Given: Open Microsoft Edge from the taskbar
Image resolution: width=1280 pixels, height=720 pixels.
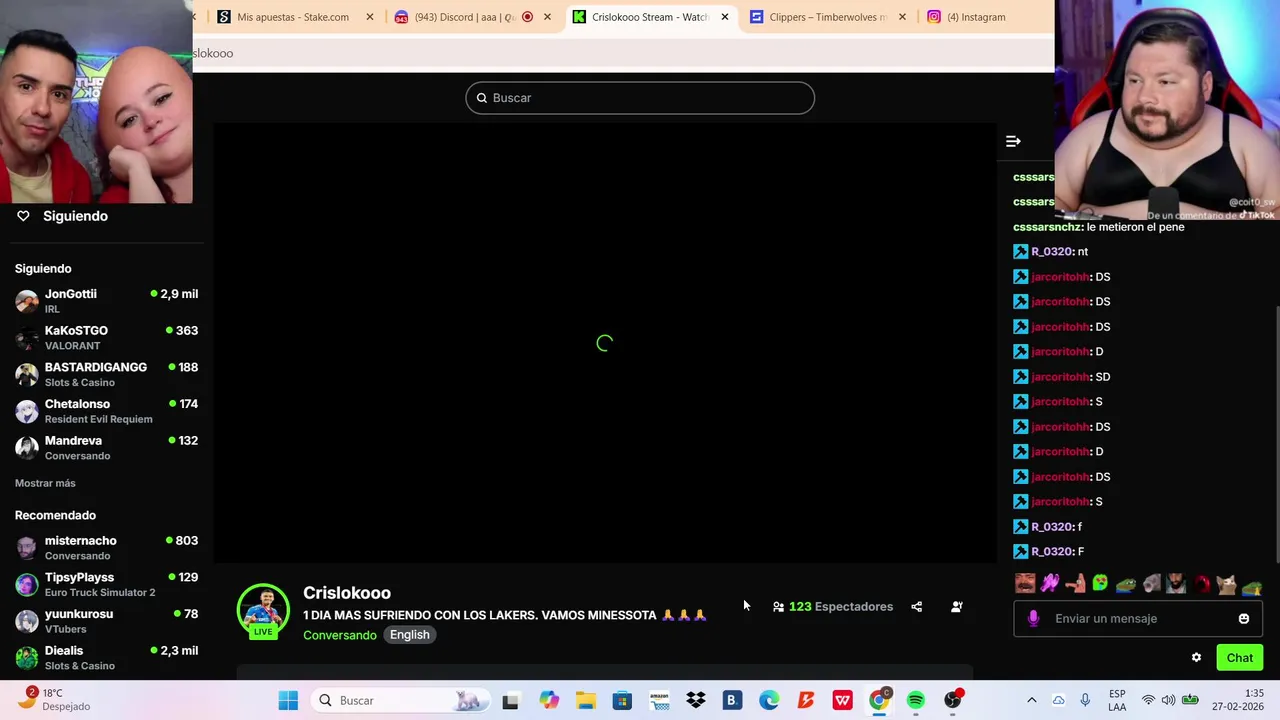Looking at the screenshot, I should (x=769, y=700).
